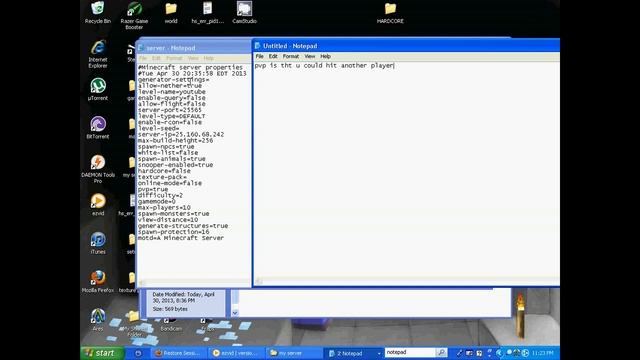The image size is (640, 360).
Task: Click the folder window's scrollbar down arrow
Action: tap(235, 313)
